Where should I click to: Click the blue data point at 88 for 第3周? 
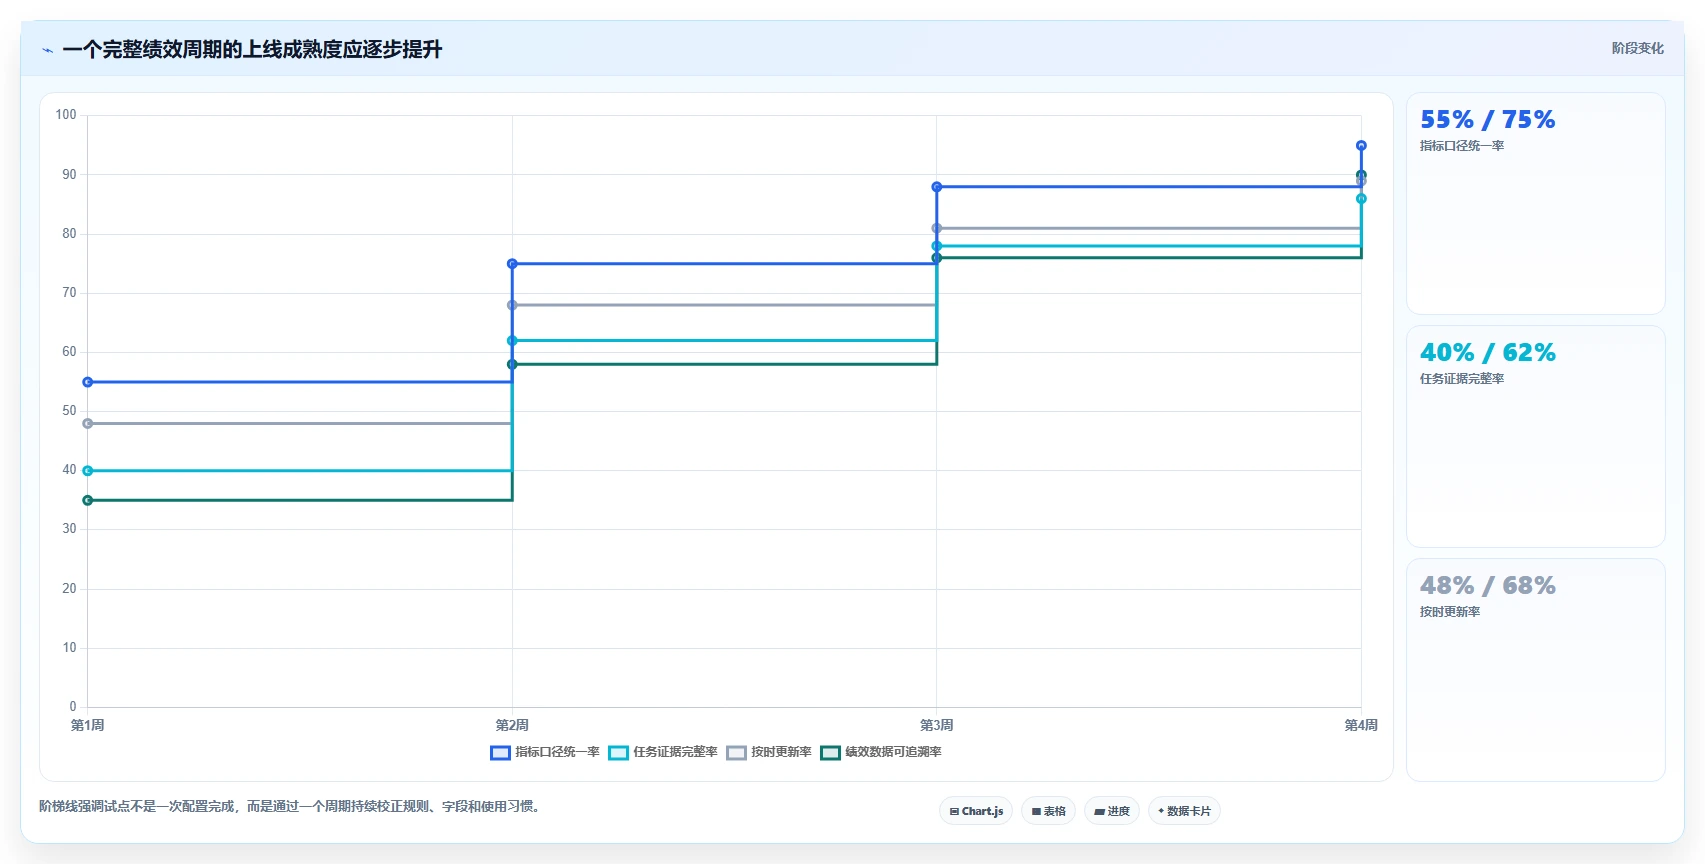(937, 187)
